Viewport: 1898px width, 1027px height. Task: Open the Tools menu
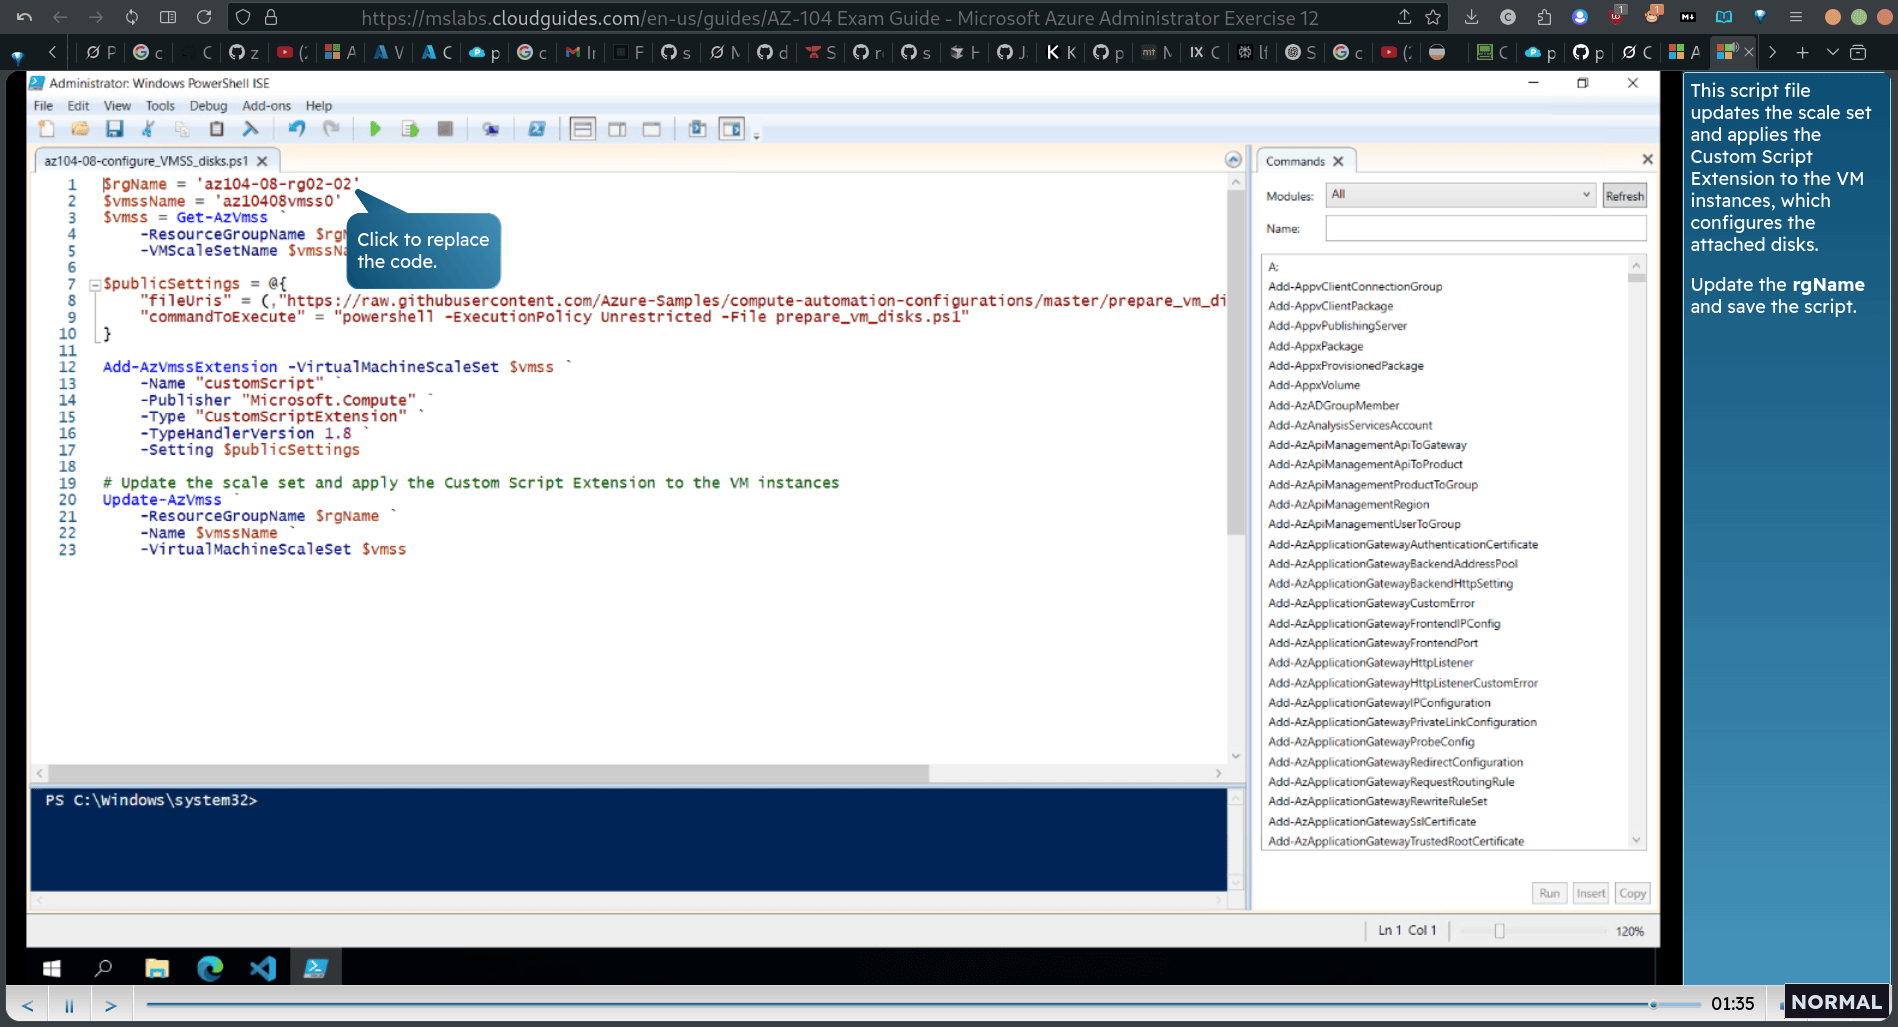160,106
